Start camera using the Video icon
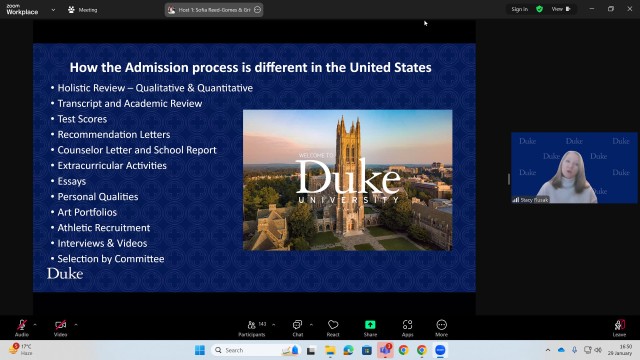The height and width of the screenshot is (360, 640). tap(60, 328)
